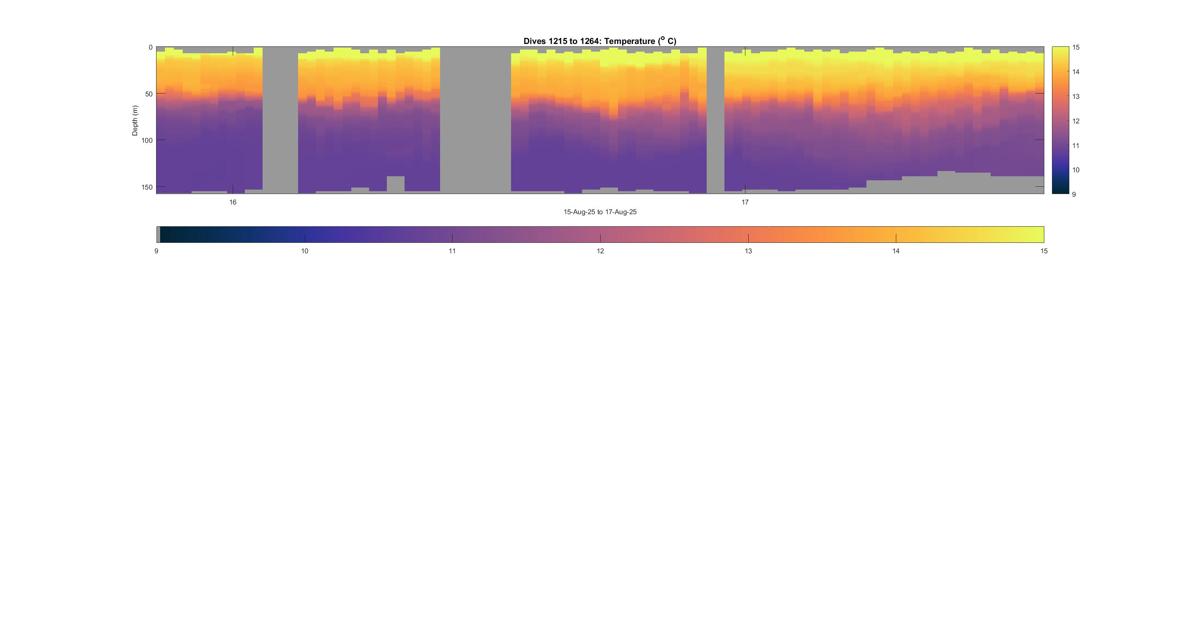Click tick label "12" on the vertical colorbar
Screen dimensions: 1200x622
tap(1076, 121)
